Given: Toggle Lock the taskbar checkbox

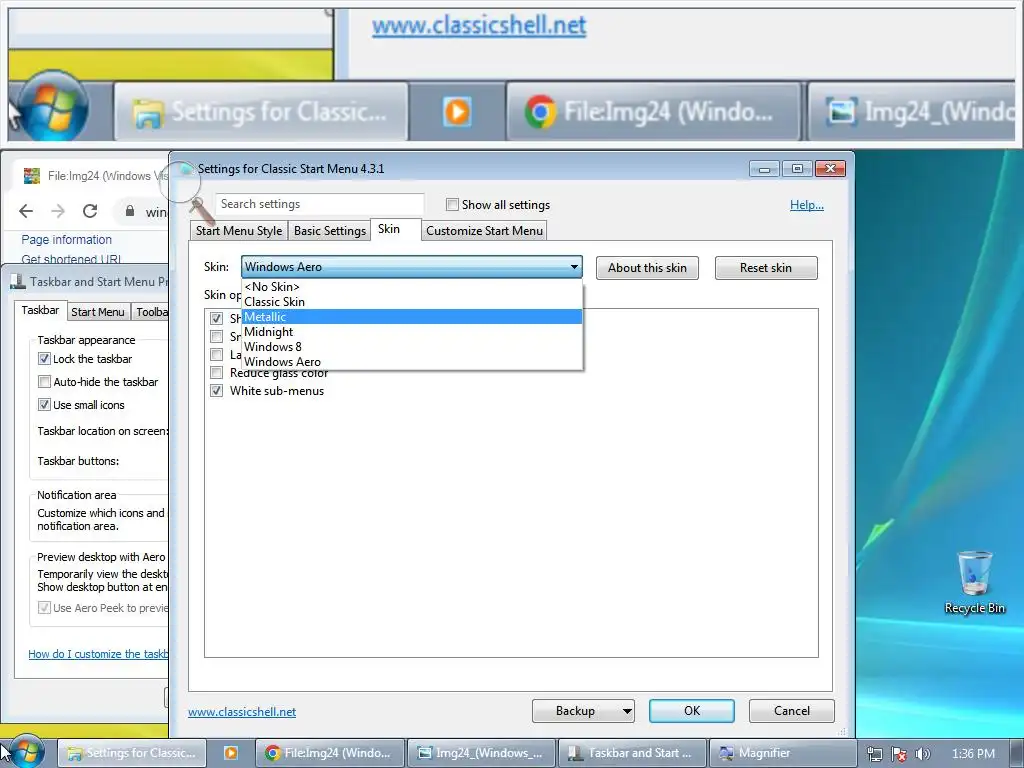Looking at the screenshot, I should pyautogui.click(x=44, y=359).
